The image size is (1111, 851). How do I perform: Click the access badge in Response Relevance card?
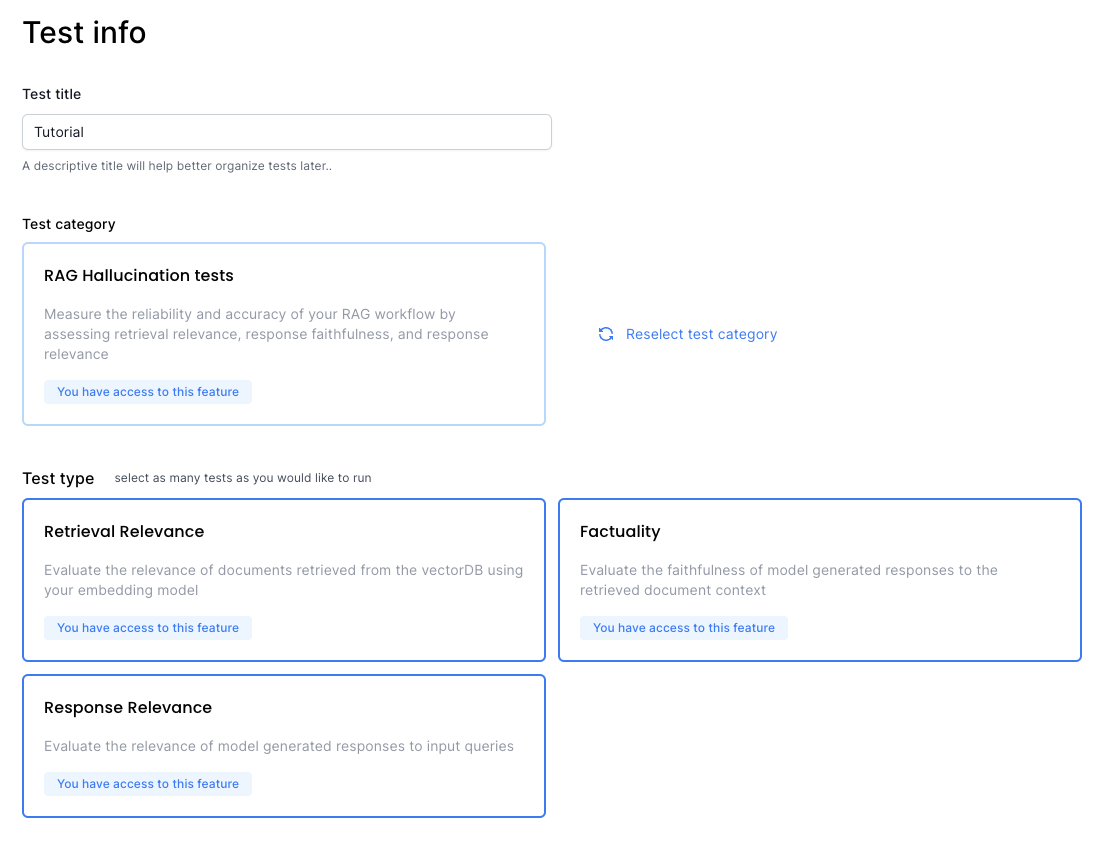click(148, 784)
